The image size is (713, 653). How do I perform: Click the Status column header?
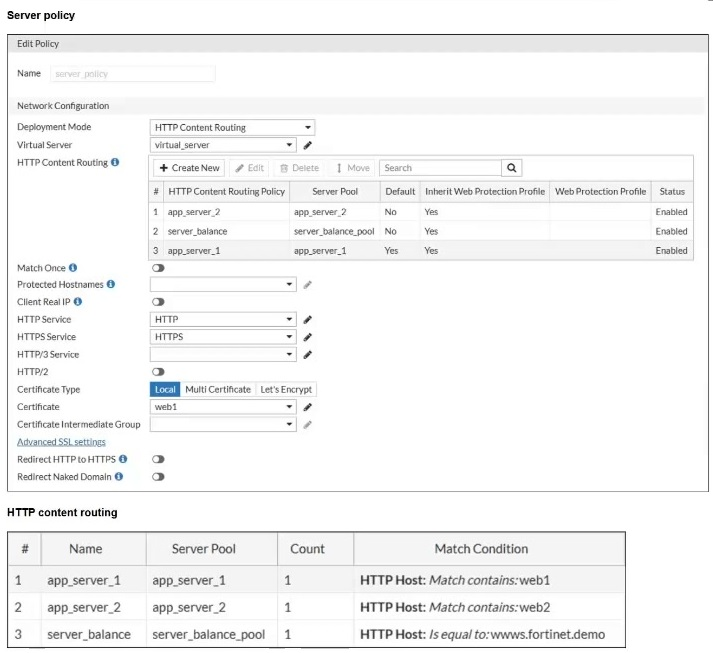pyautogui.click(x=672, y=191)
